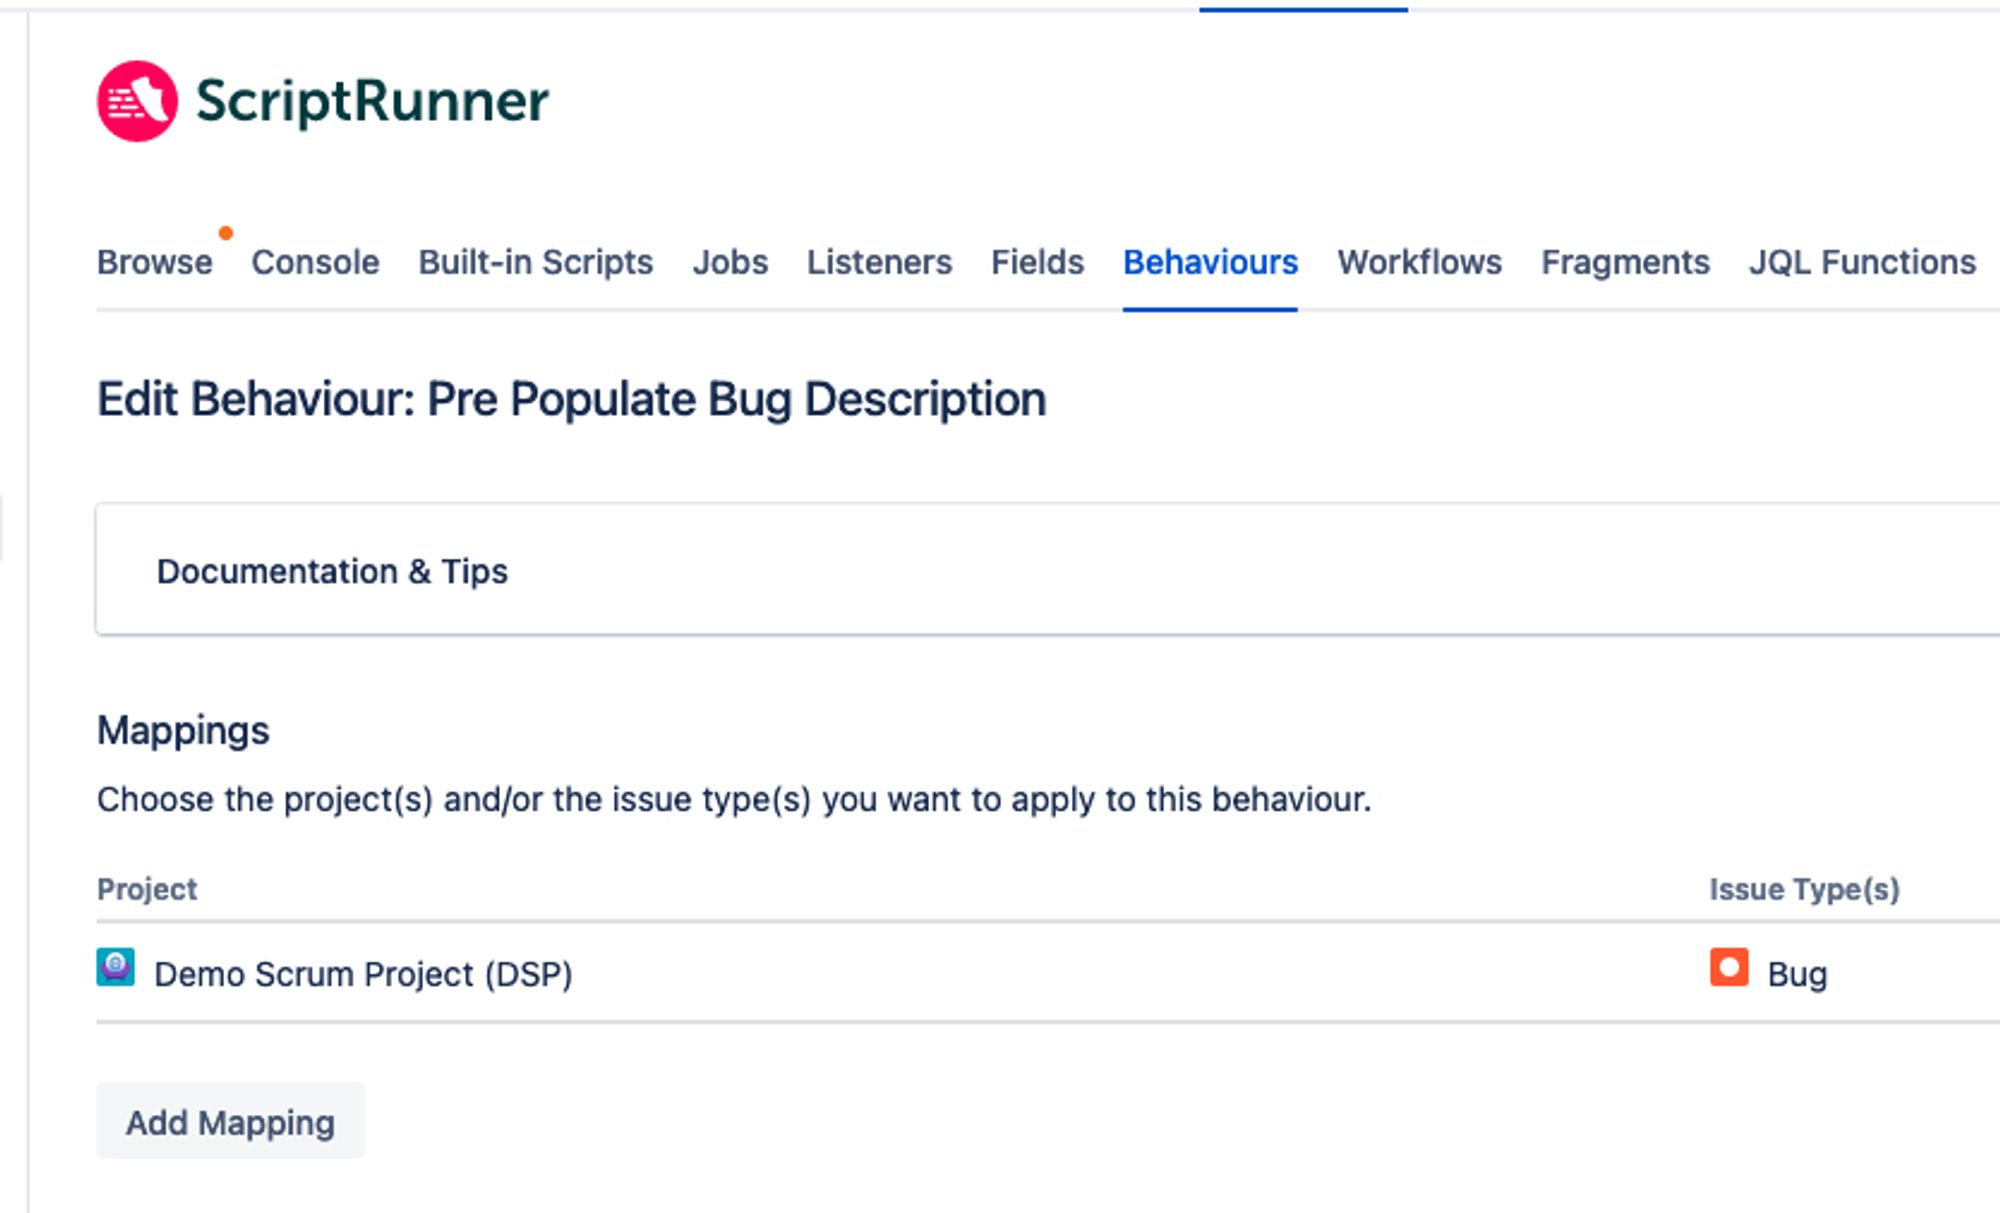Image resolution: width=2000 pixels, height=1213 pixels.
Task: Switch to the Workflows tab
Action: click(x=1419, y=262)
